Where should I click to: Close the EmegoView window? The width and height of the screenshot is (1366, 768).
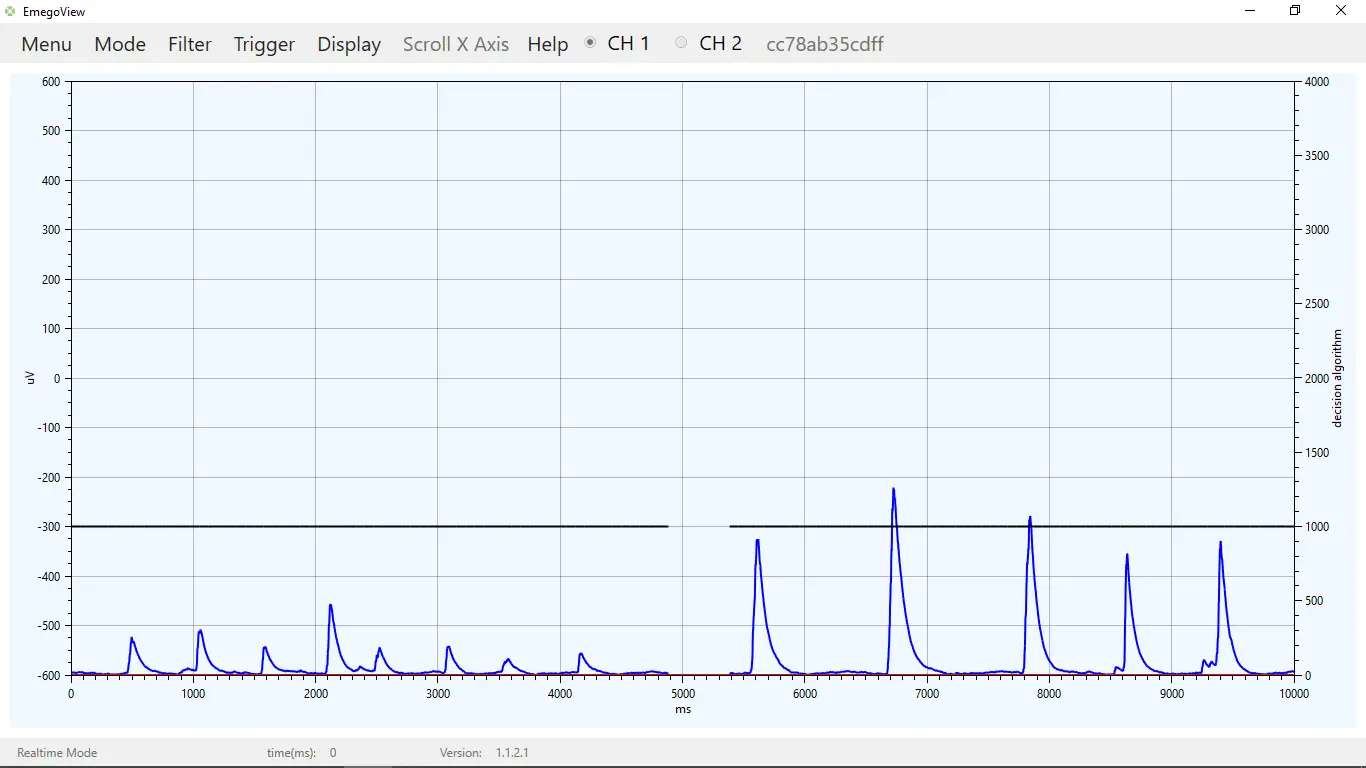[1341, 11]
